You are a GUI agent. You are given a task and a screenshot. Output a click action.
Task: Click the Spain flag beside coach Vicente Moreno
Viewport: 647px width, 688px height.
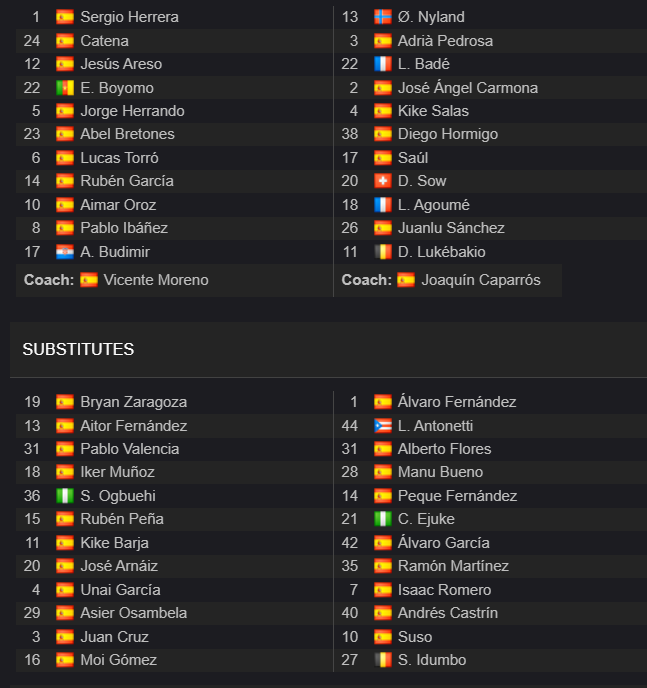point(89,280)
